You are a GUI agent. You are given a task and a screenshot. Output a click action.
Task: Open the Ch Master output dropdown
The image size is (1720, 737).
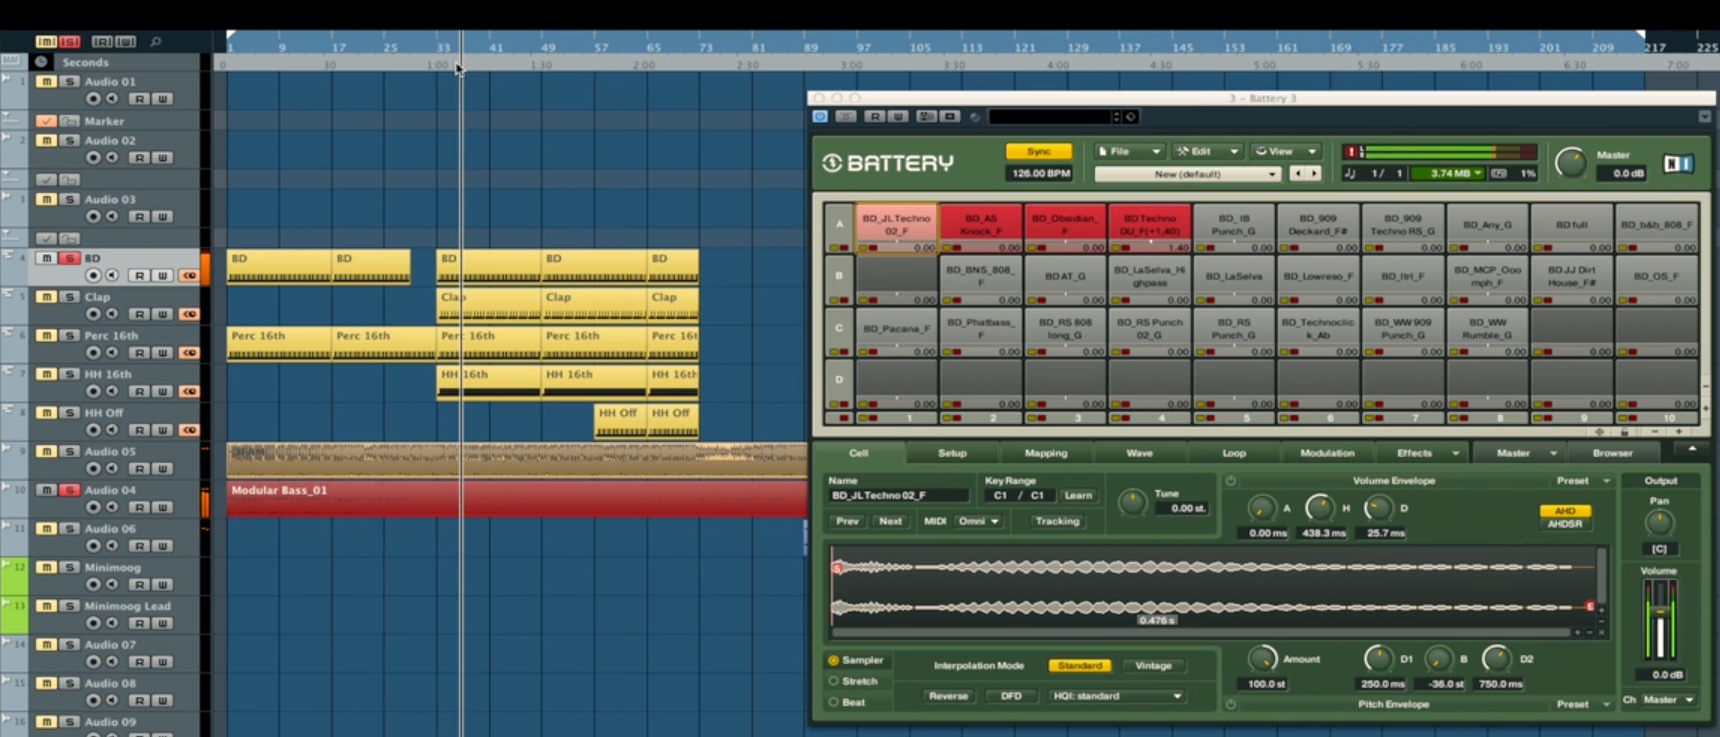tap(1668, 700)
